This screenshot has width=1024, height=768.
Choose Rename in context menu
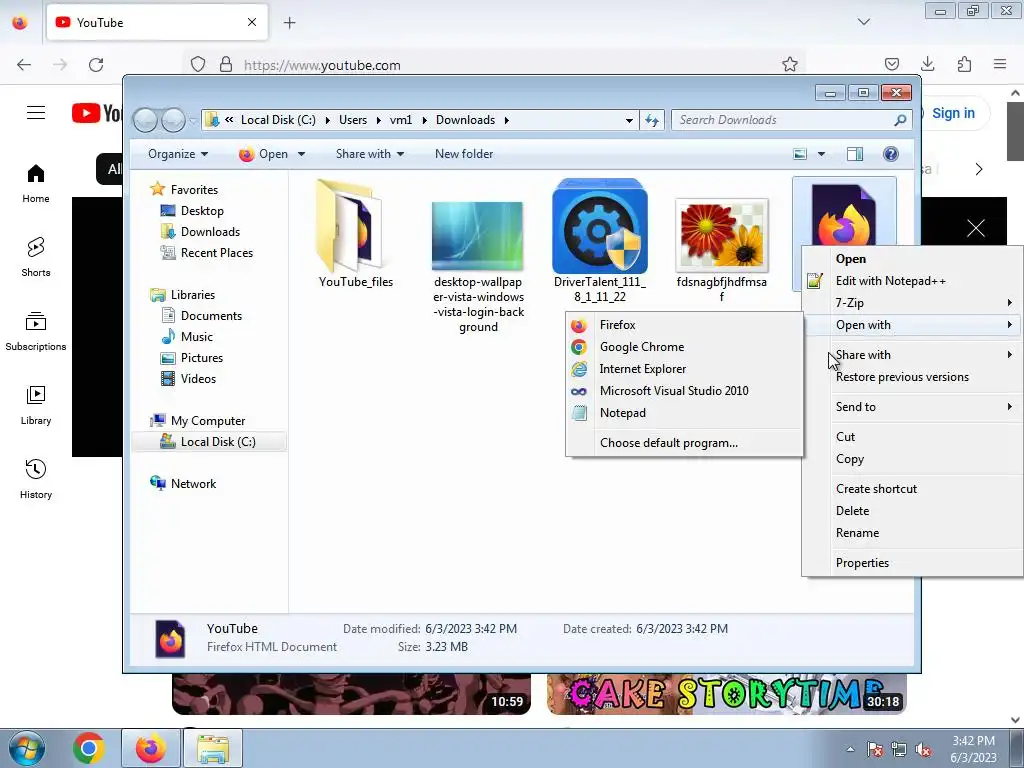[x=912, y=533]
